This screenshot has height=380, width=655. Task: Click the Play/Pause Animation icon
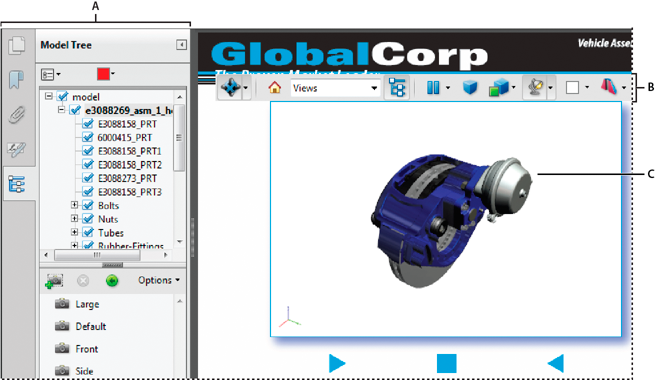pos(433,88)
